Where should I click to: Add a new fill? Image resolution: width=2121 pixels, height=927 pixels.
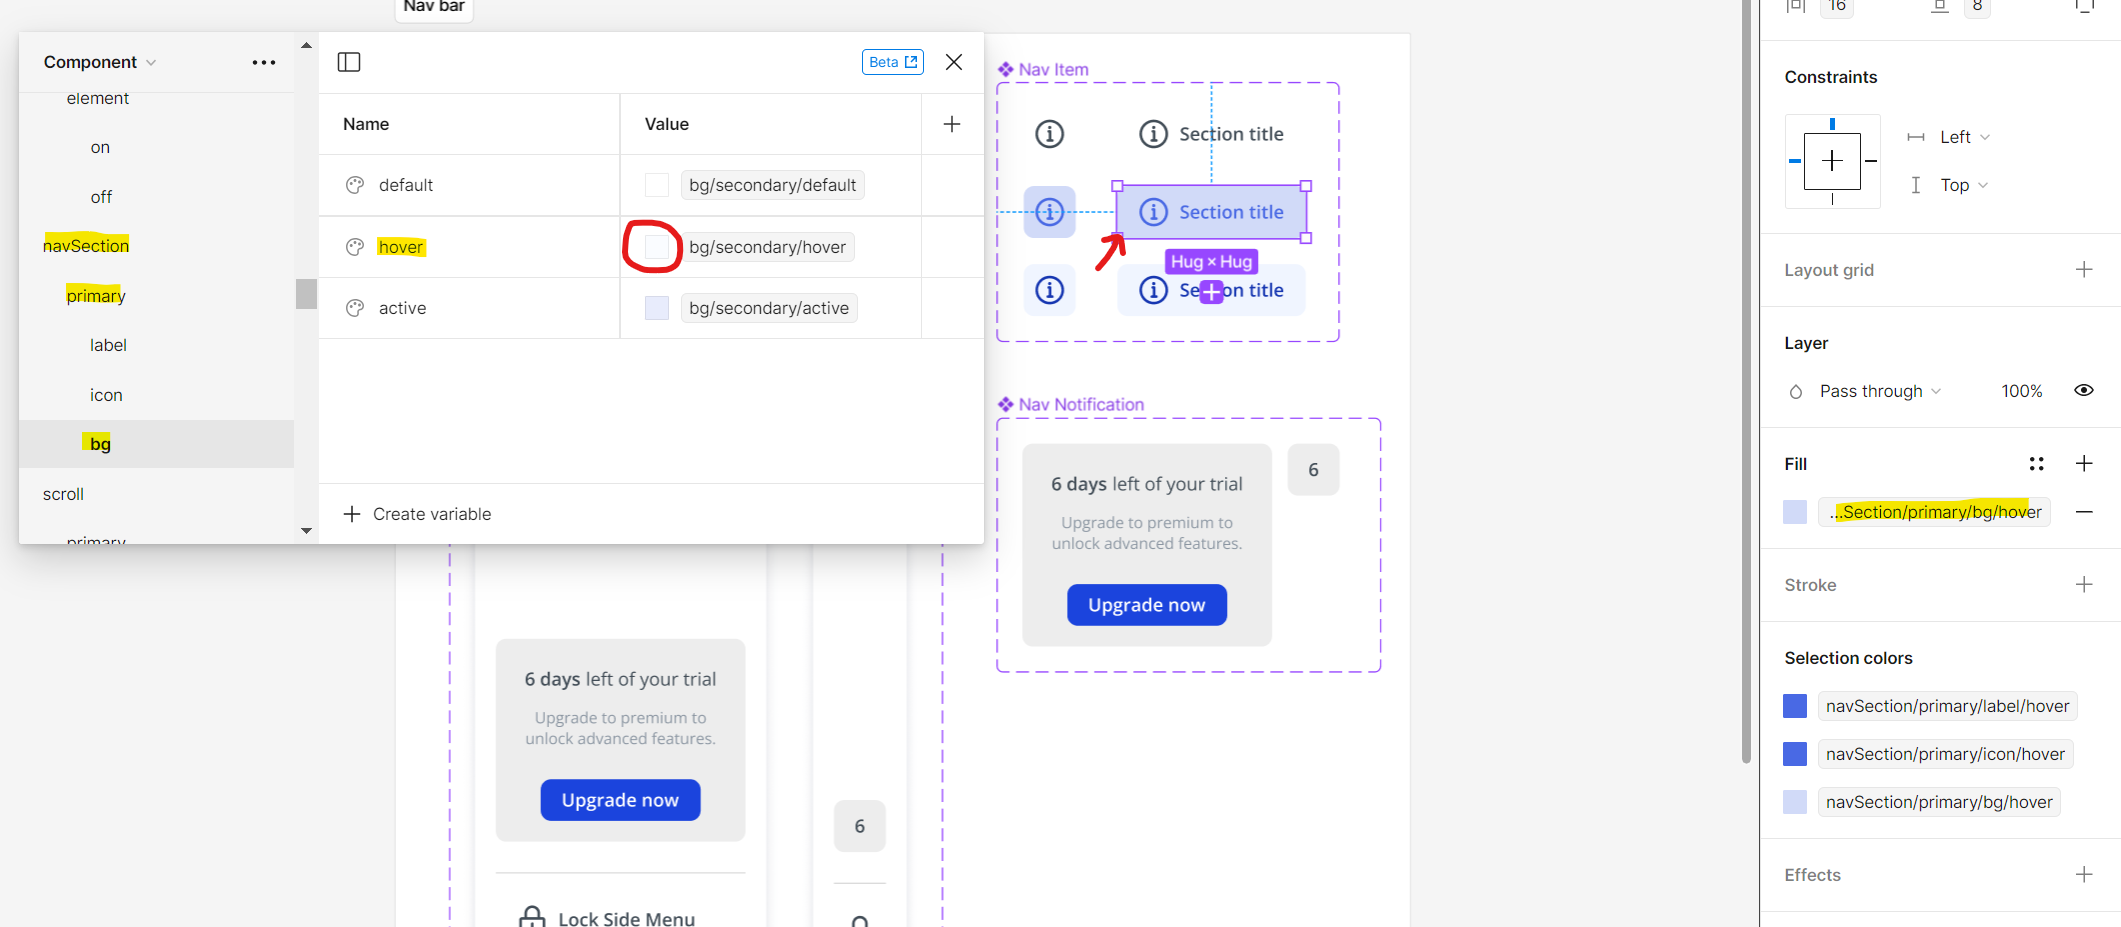point(2084,464)
